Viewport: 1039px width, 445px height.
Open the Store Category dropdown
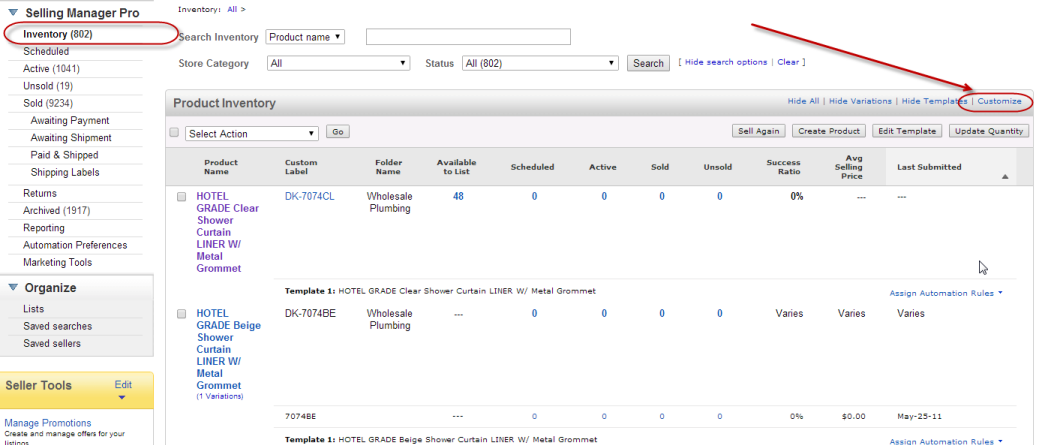pos(339,64)
